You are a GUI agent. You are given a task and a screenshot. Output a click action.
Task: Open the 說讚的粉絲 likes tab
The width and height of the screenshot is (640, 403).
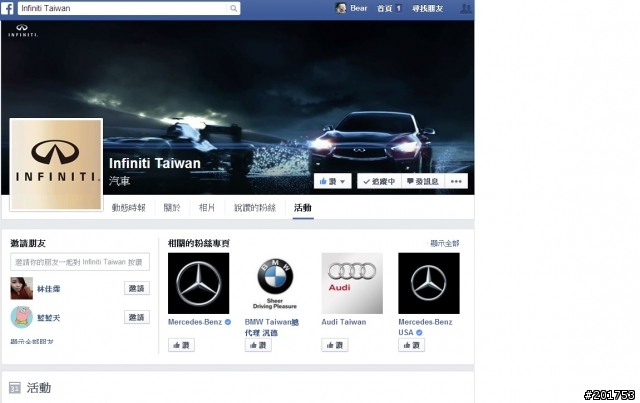click(255, 208)
